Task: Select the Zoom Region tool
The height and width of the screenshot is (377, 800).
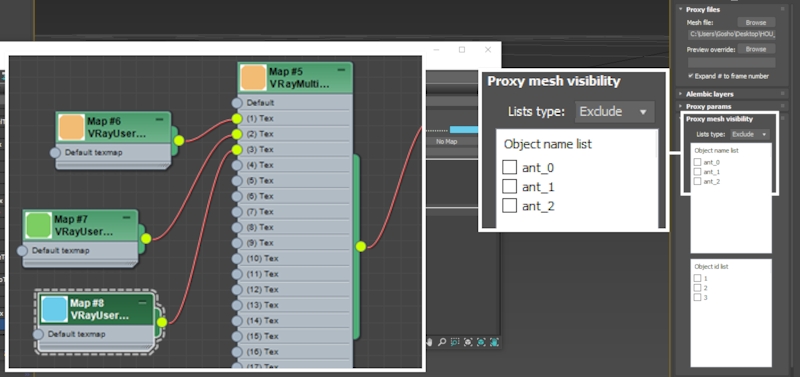Action: pyautogui.click(x=455, y=342)
